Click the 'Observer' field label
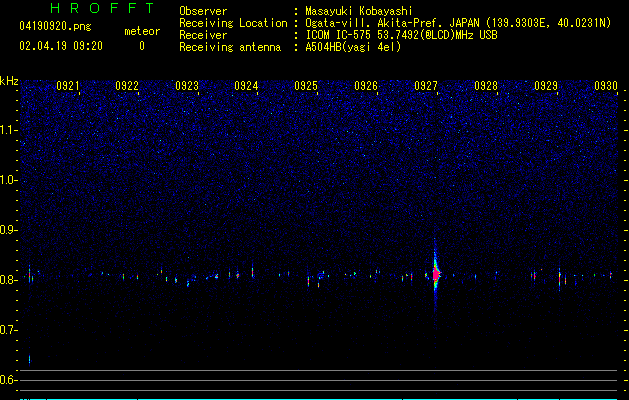Viewport: 629px width, 400px height. tap(203, 11)
